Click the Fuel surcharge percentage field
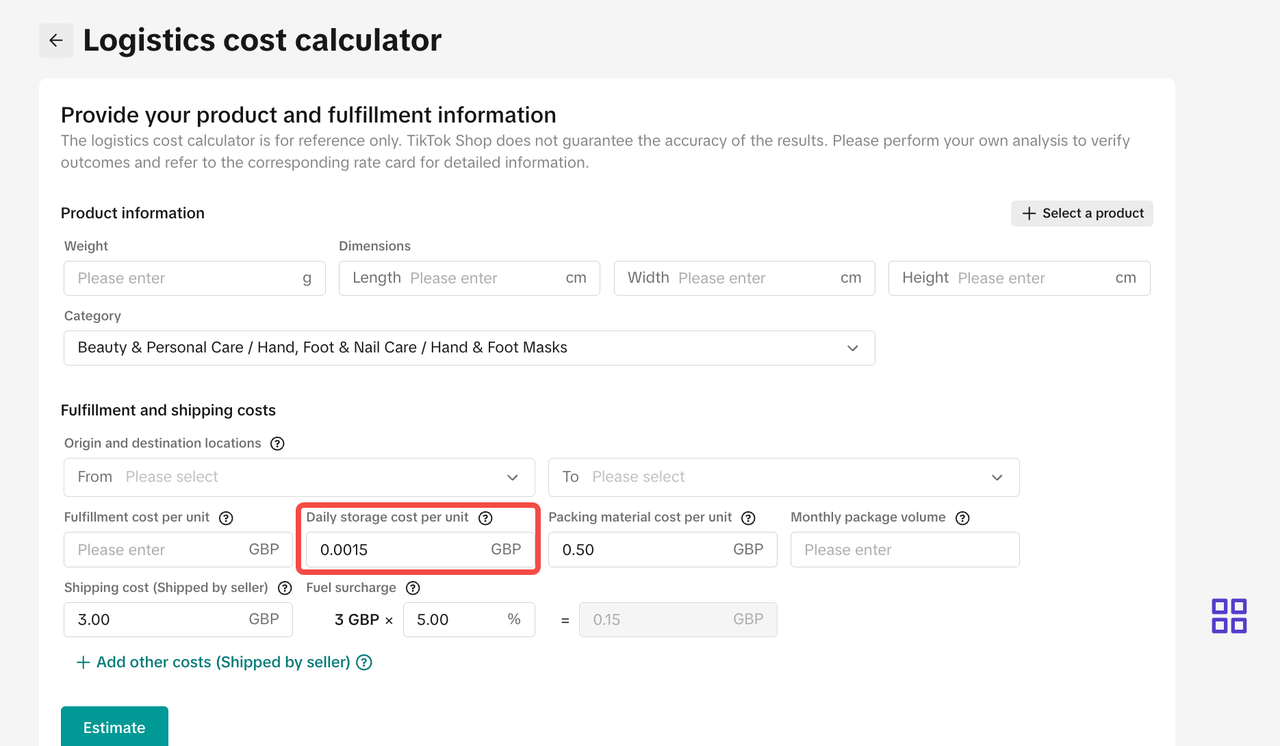 tap(458, 620)
